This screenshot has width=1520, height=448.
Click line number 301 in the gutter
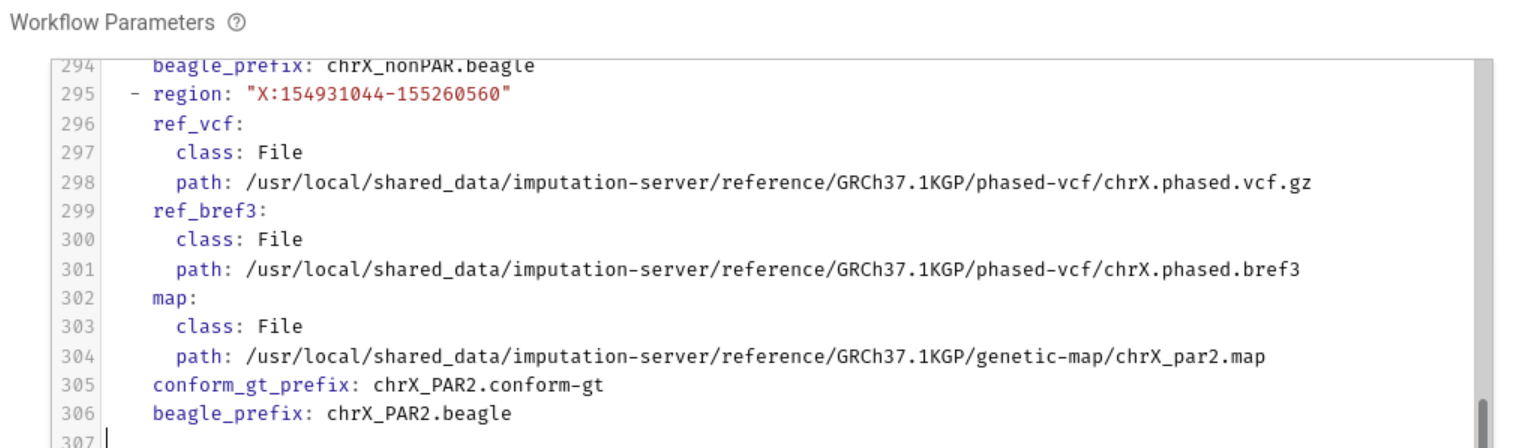point(79,269)
